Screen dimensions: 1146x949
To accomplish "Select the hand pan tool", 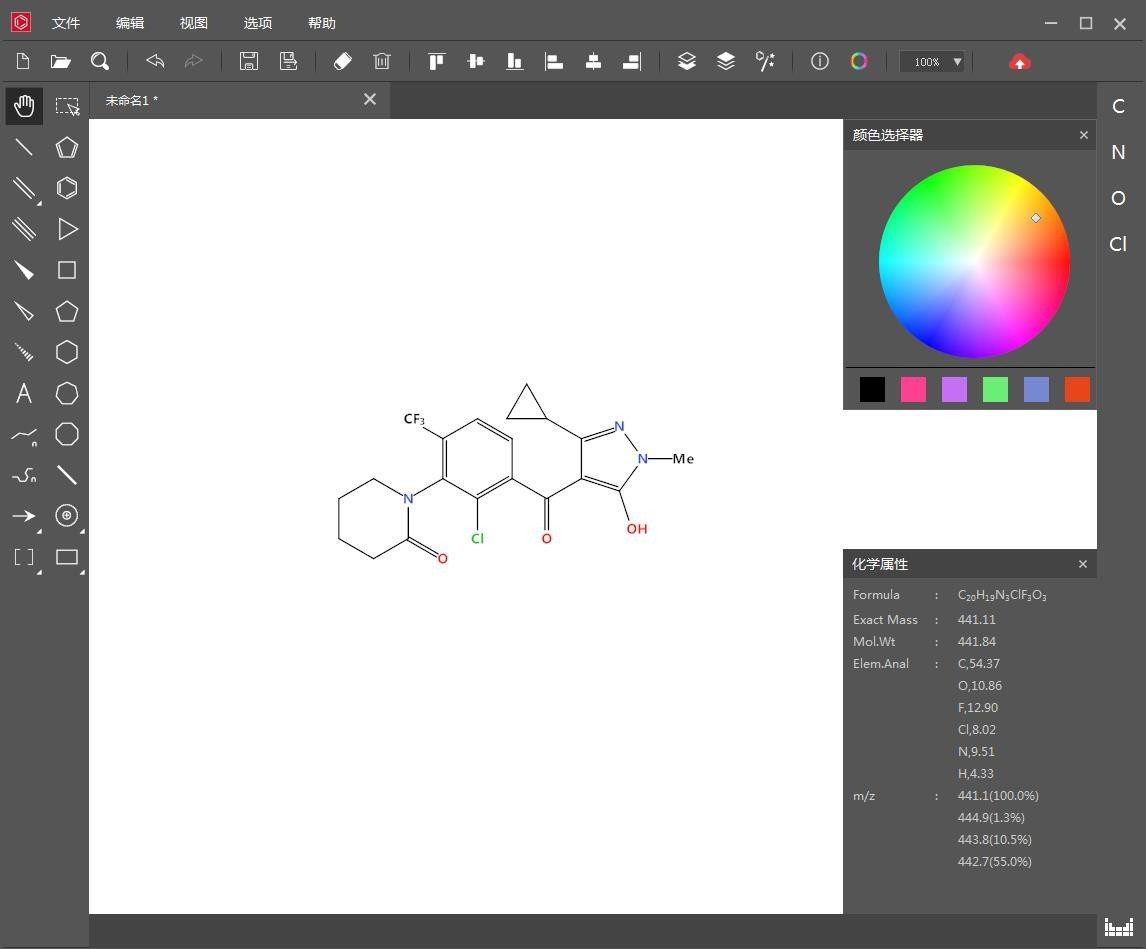I will click(24, 106).
